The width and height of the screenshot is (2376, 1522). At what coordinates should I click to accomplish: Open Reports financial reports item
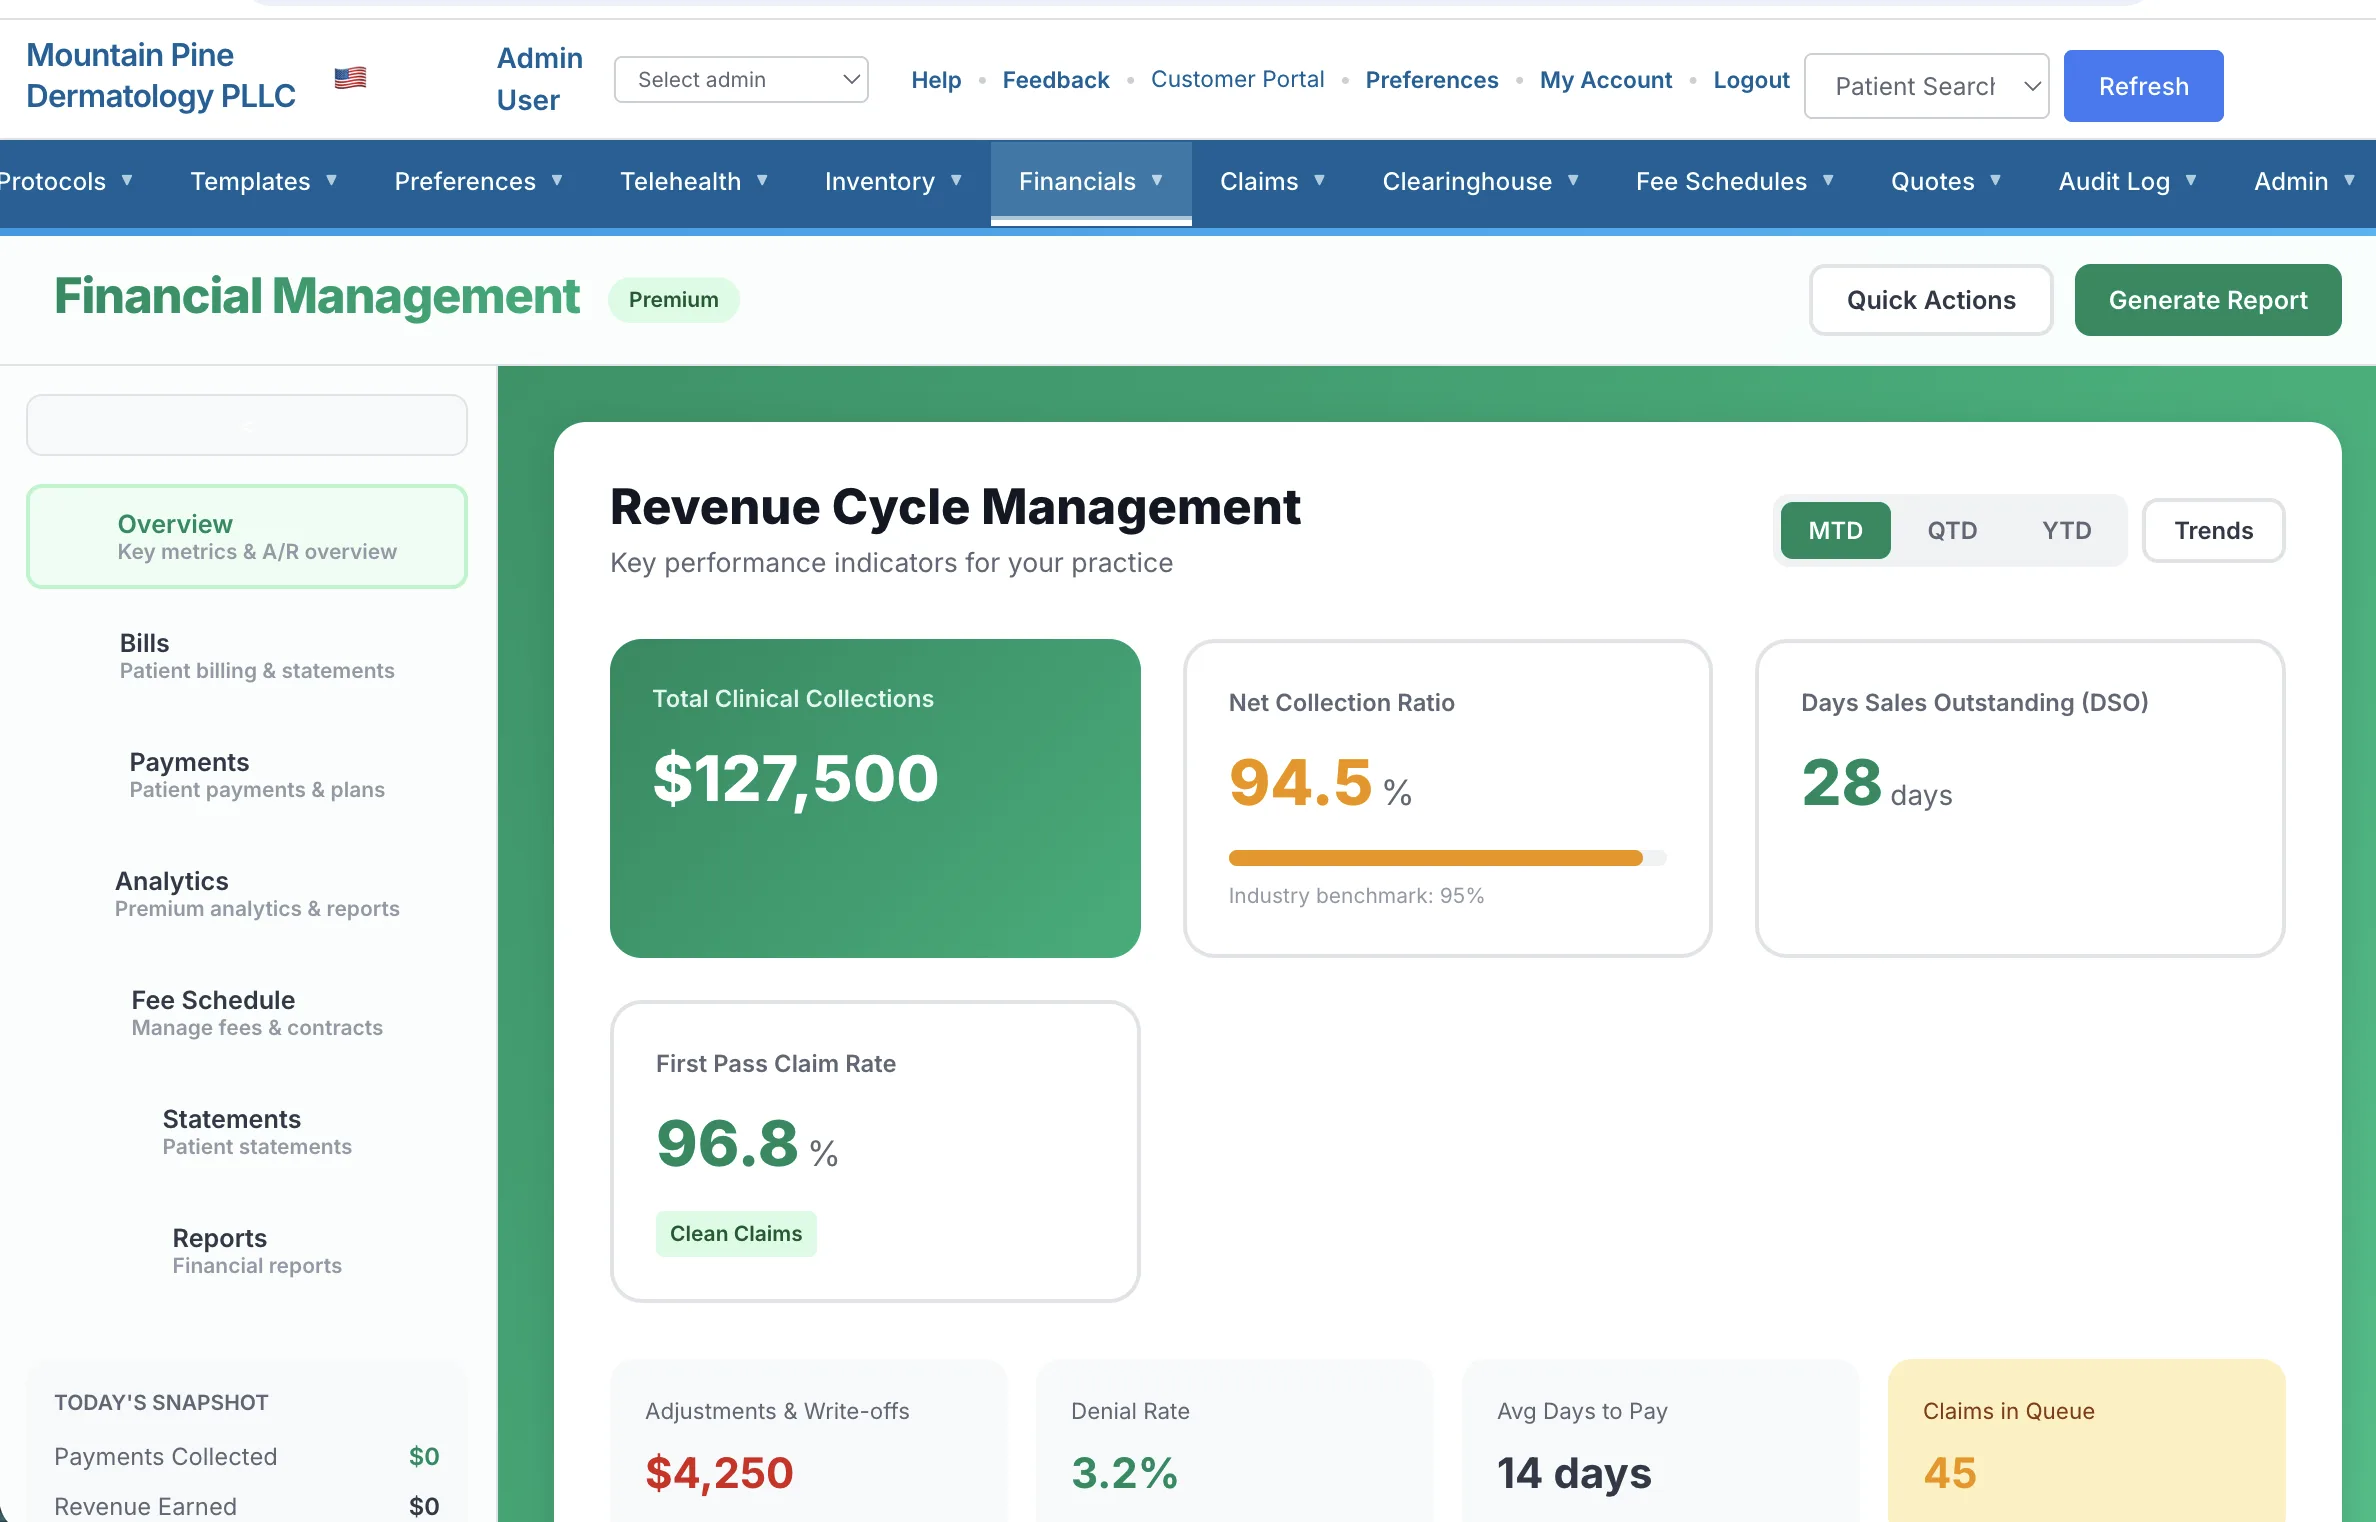(247, 1251)
